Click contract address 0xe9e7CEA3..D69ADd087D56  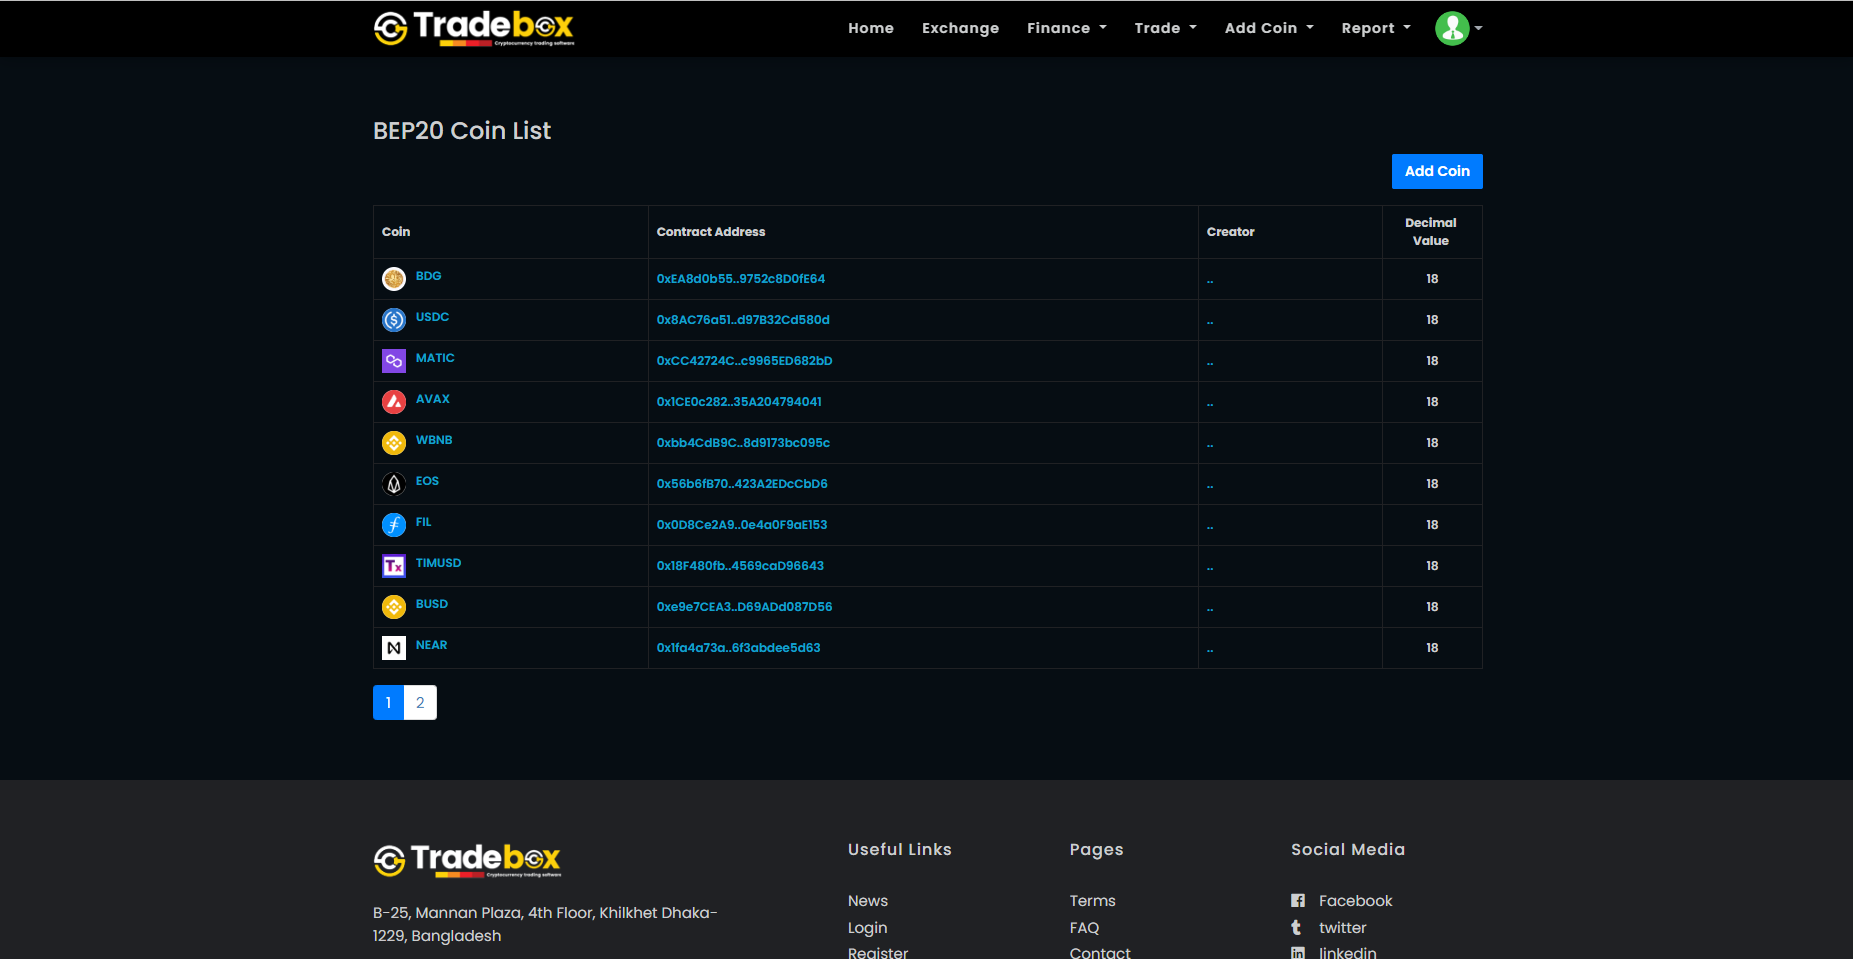[x=744, y=607]
